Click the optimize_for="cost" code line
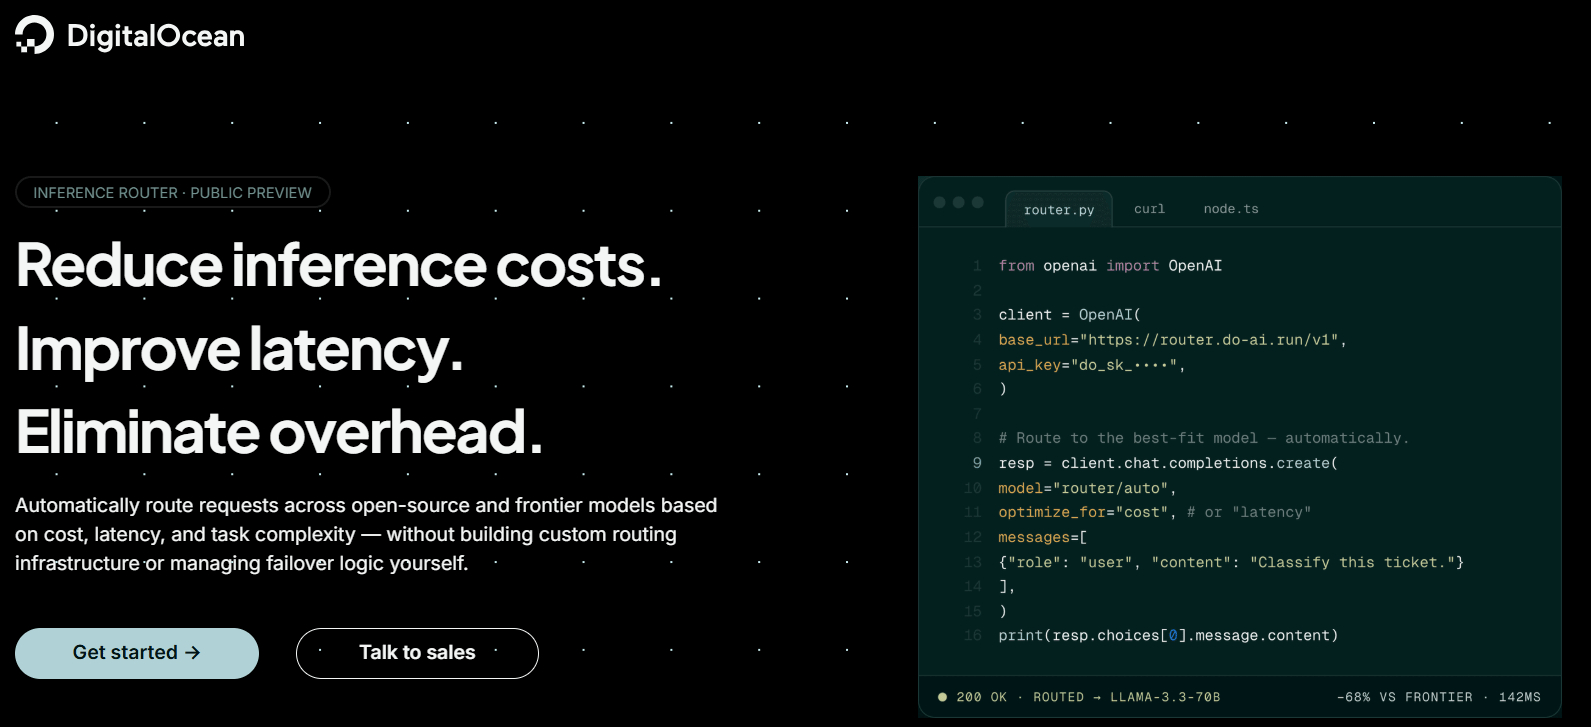 point(1154,512)
